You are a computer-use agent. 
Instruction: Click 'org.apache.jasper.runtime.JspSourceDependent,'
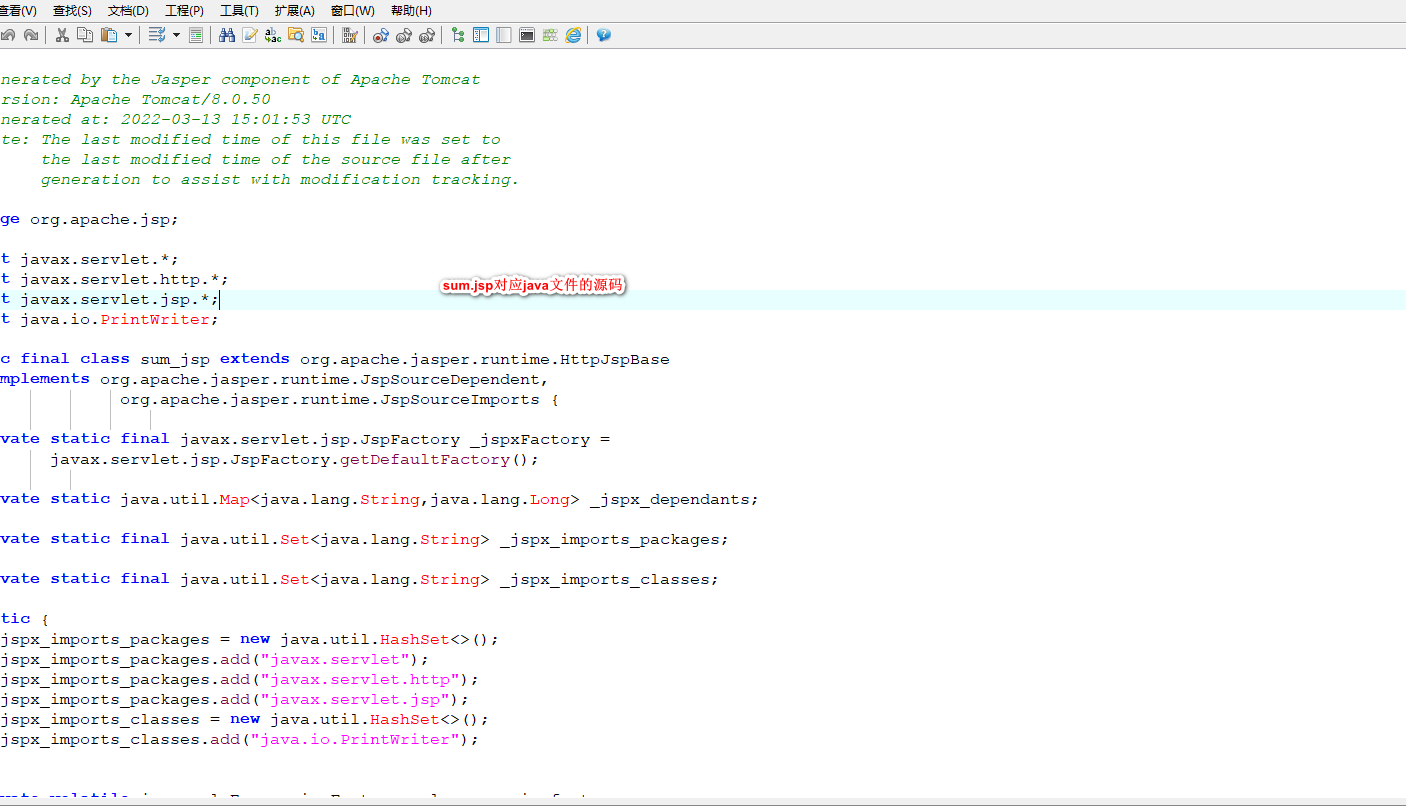coord(325,380)
